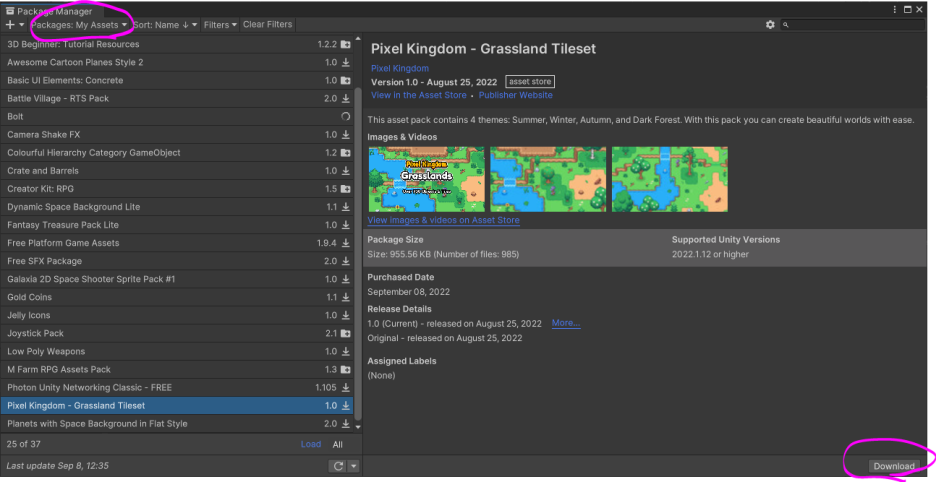The height and width of the screenshot is (482, 936).
Task: Open the Sort: Name dropdown
Action: point(165,24)
